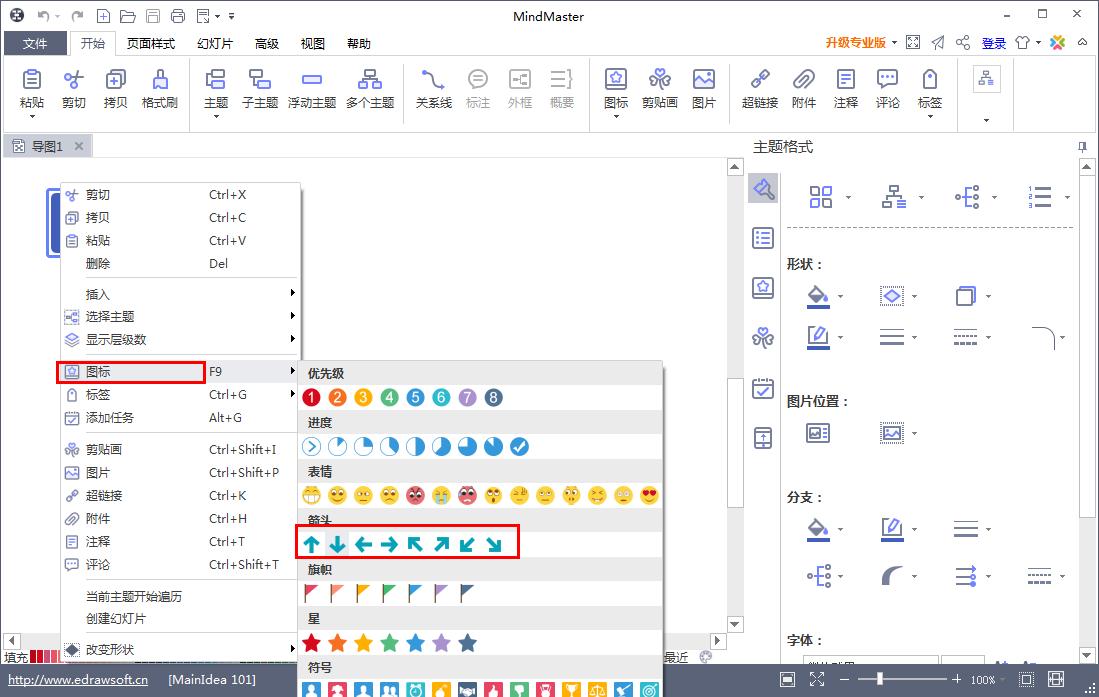Expand the 主题 ribbon dropdown arrow
1099x697 pixels.
pos(216,117)
